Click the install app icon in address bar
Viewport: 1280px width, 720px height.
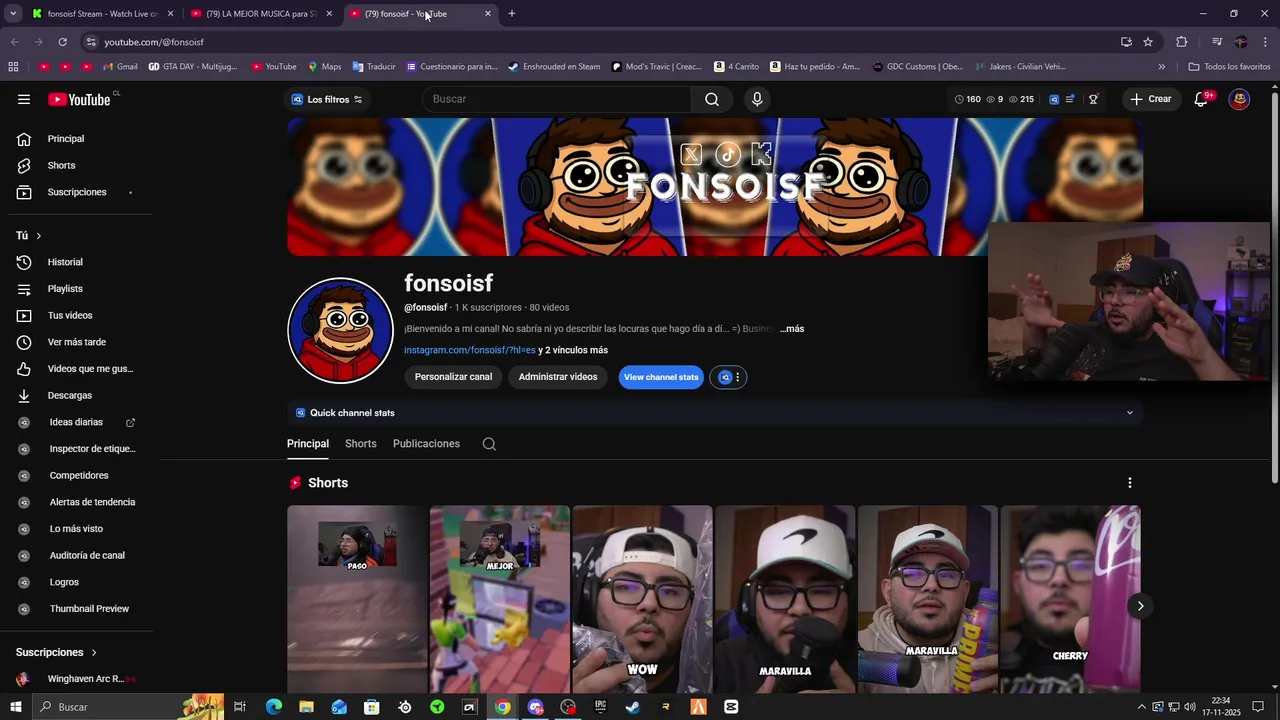[1126, 42]
